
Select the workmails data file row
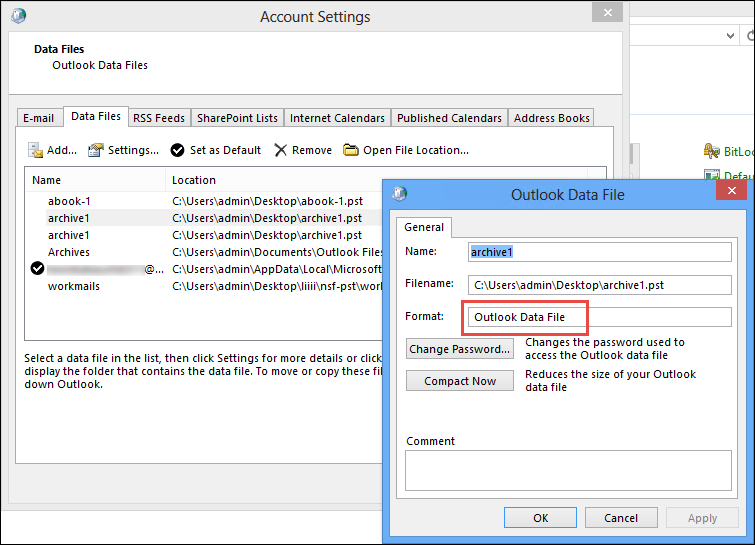205,286
